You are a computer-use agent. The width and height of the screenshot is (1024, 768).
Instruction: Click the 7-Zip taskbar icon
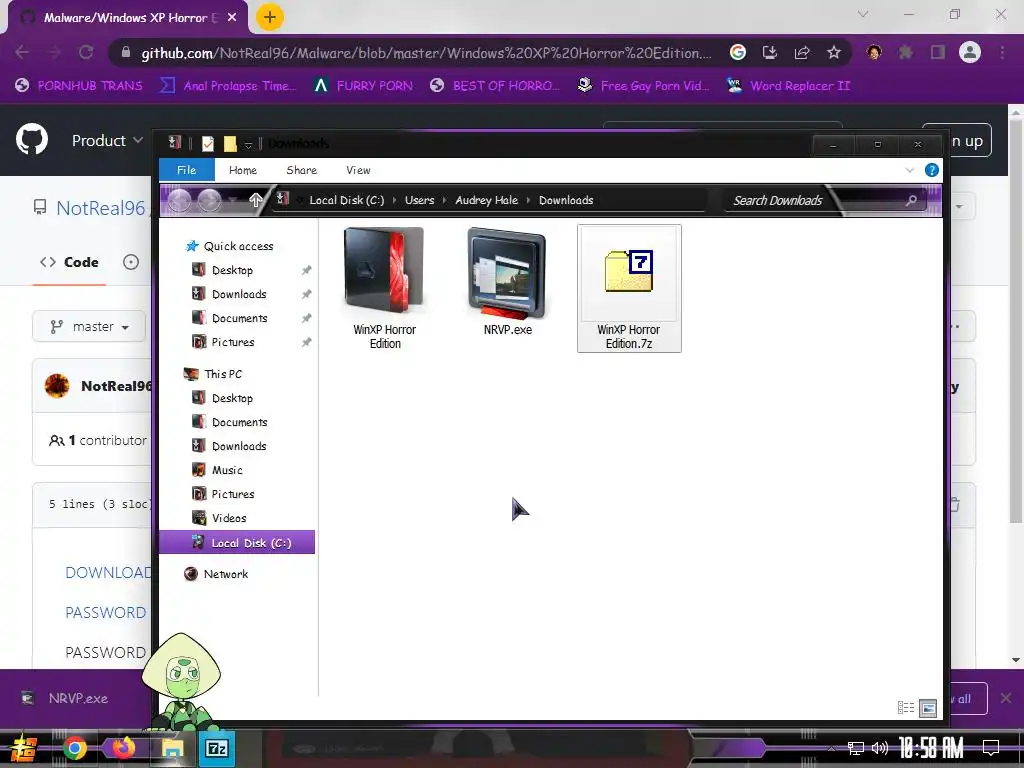pyautogui.click(x=217, y=748)
